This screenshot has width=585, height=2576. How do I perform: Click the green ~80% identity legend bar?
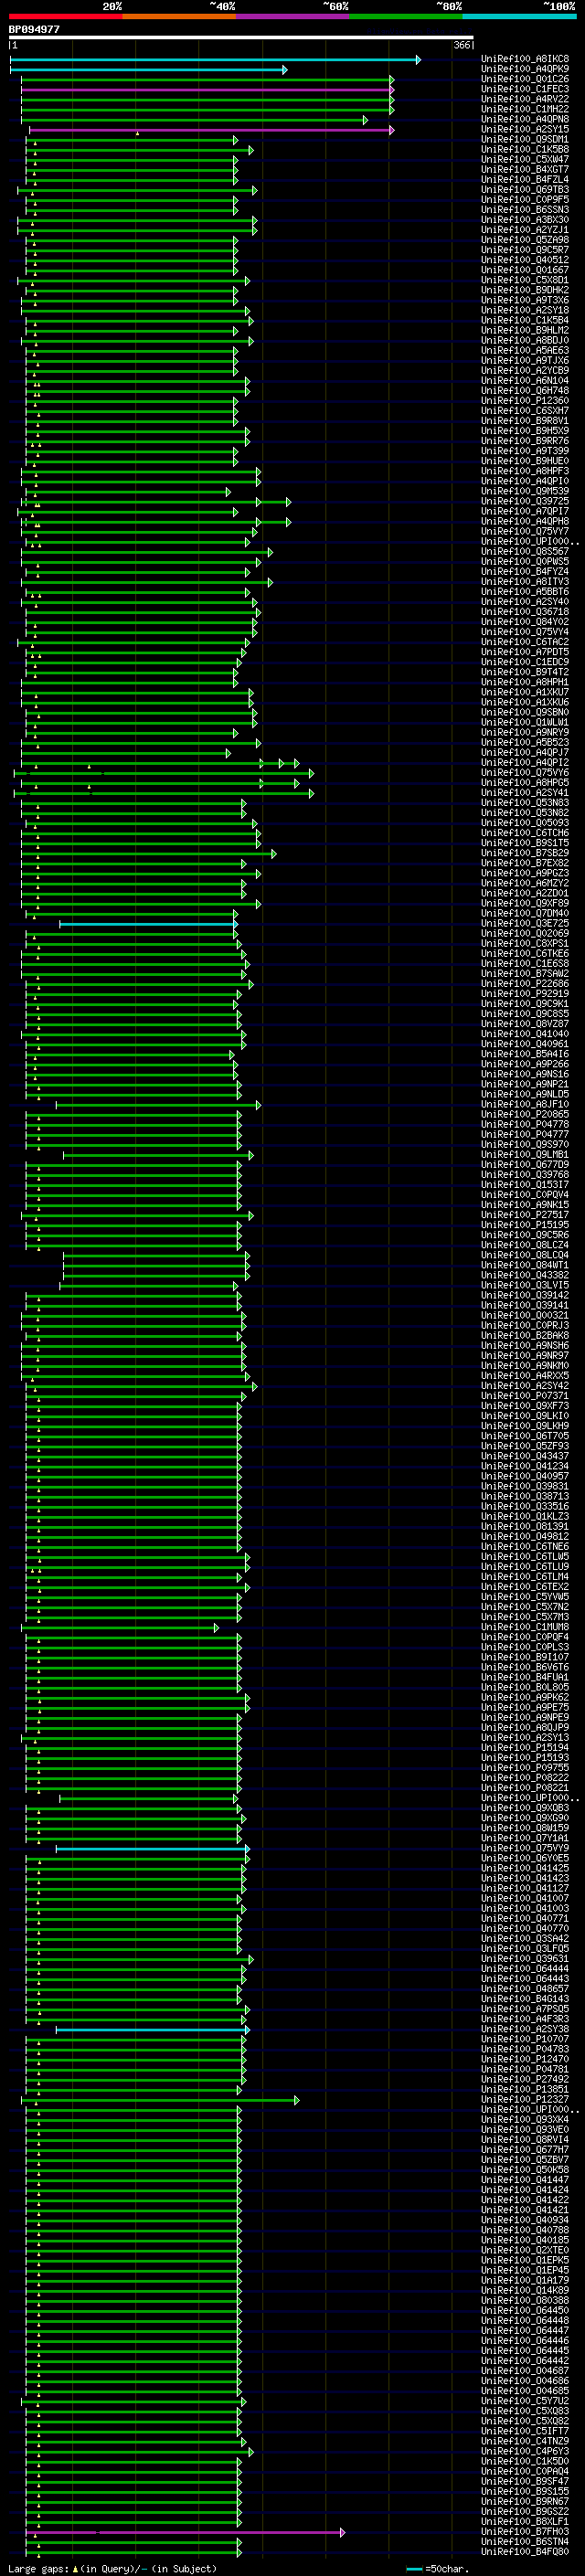[x=406, y=16]
